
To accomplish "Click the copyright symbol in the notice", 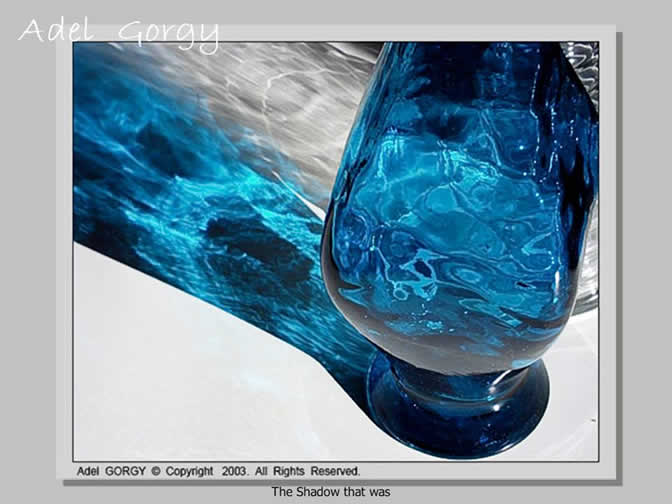I will coord(158,470).
